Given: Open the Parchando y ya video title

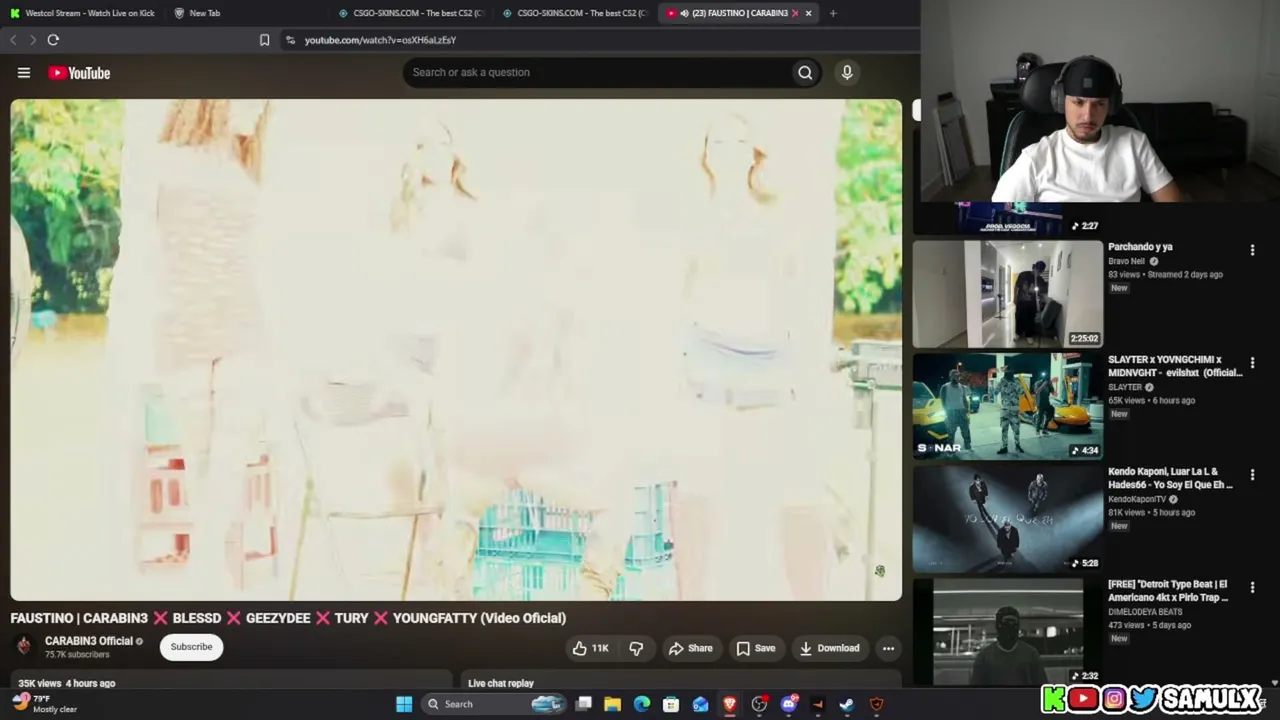Looking at the screenshot, I should (x=1140, y=247).
